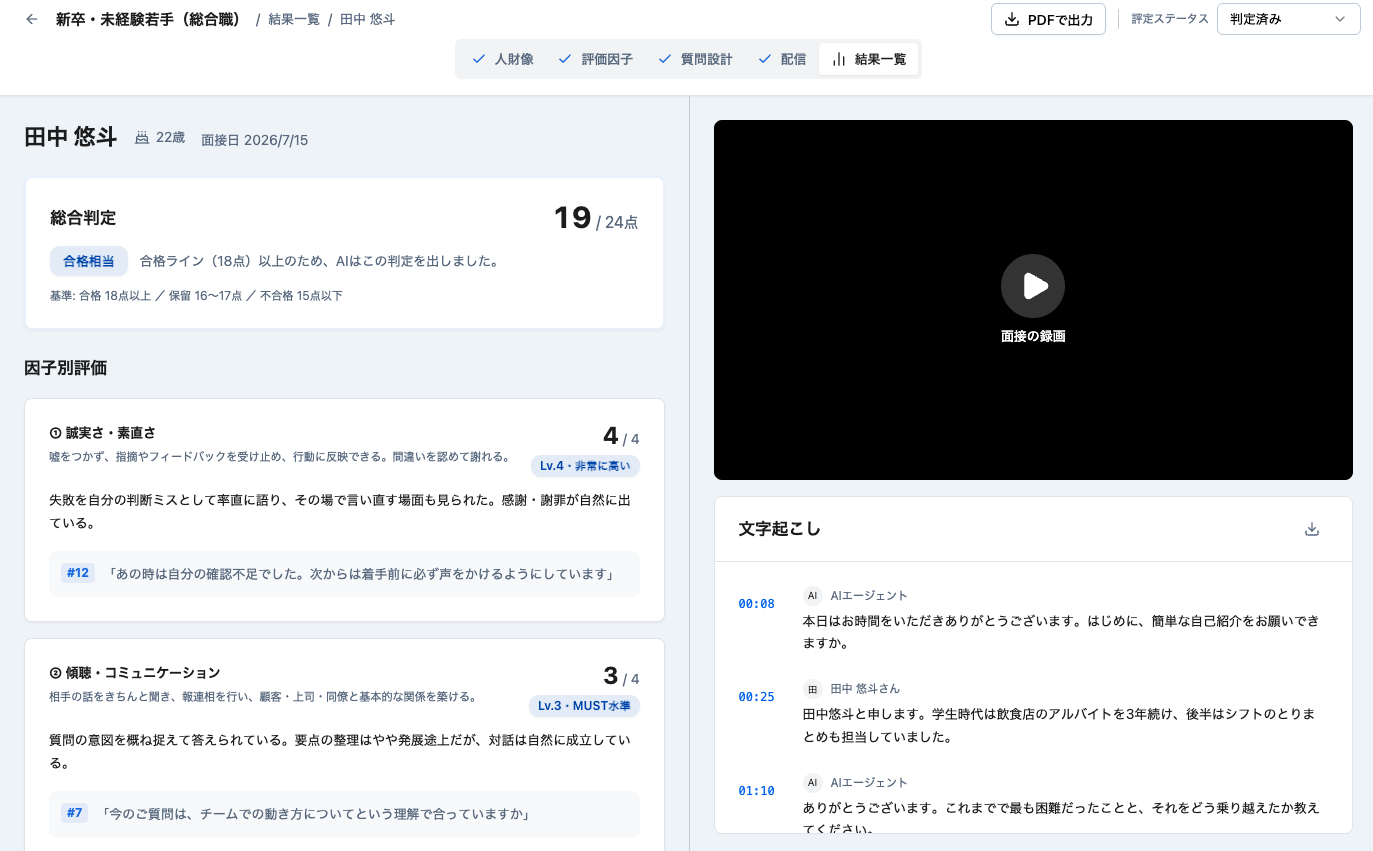The image size is (1373, 851).
Task: Go back using the left arrow icon
Action: pos(32,19)
